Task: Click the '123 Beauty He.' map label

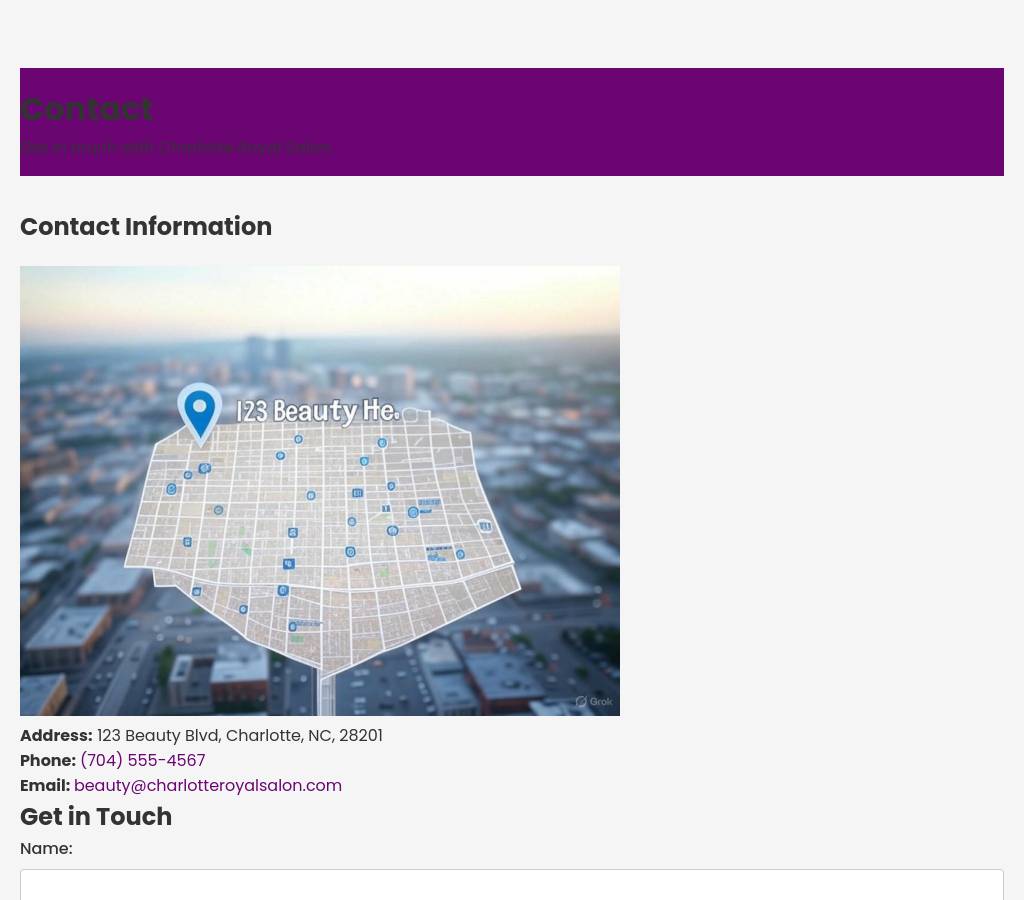Action: (318, 411)
